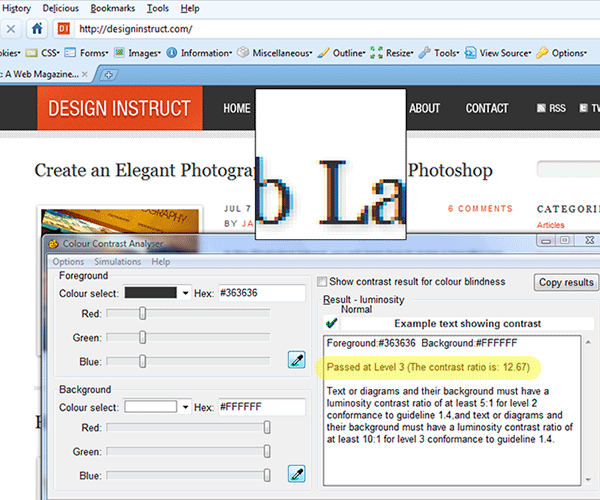This screenshot has width=600, height=500.
Task: Close the A Web Magazine tab
Action: coord(85,74)
